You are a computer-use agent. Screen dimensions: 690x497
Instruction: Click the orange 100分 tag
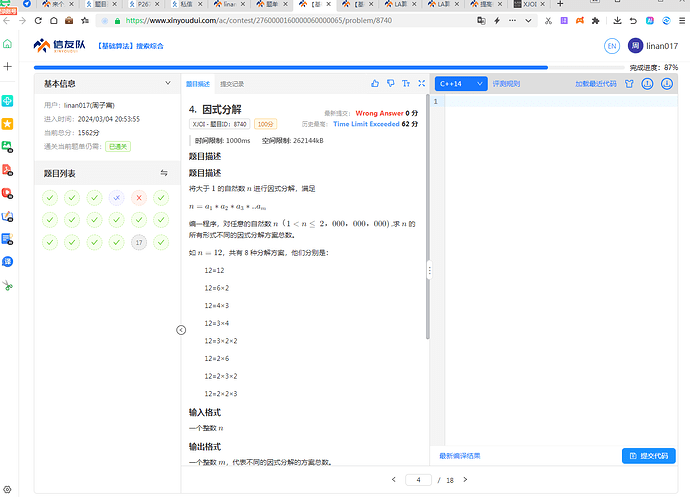click(x=265, y=124)
